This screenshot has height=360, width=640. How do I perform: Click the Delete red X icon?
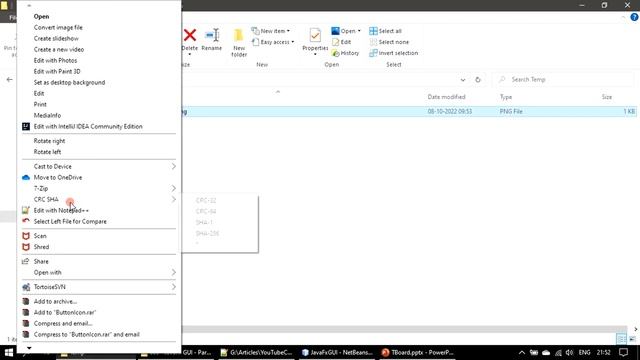pyautogui.click(x=190, y=35)
